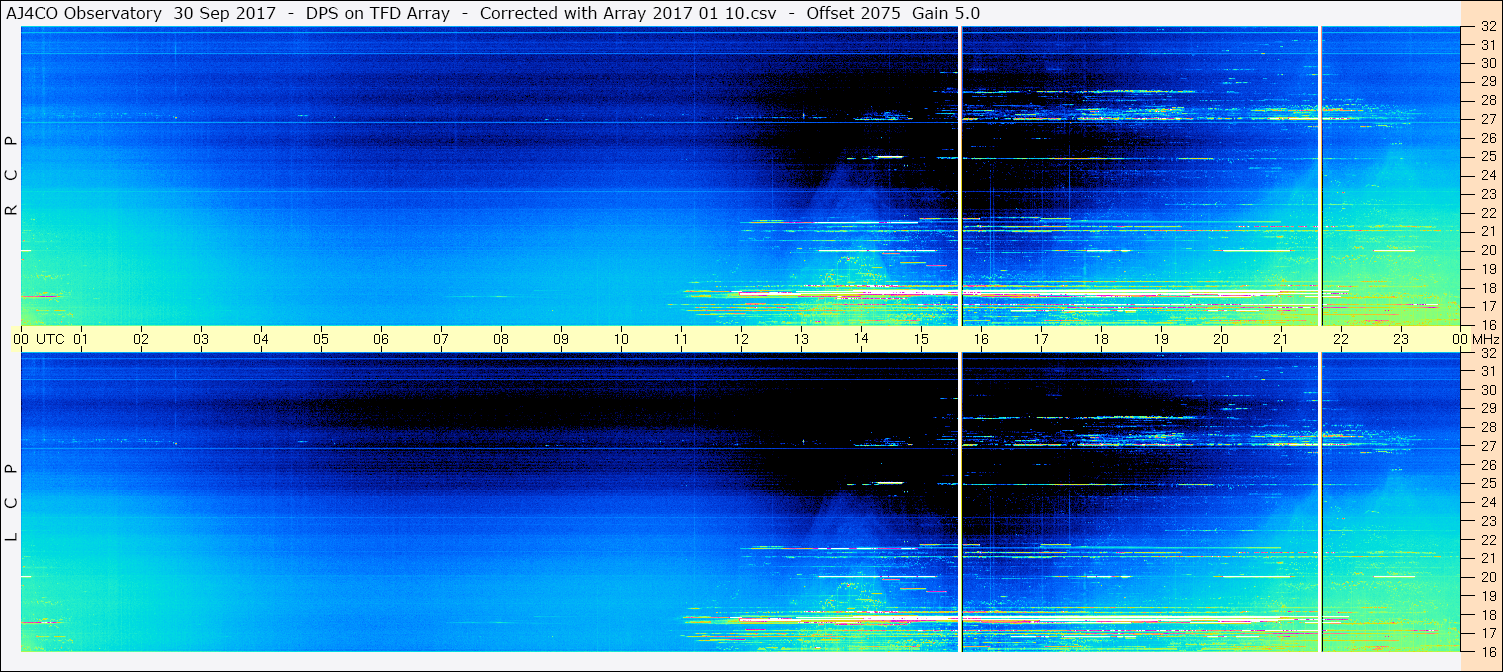Viewport: 1503px width, 672px height.
Task: Click the 31 MHz tick of LCP panel
Action: [1488, 371]
